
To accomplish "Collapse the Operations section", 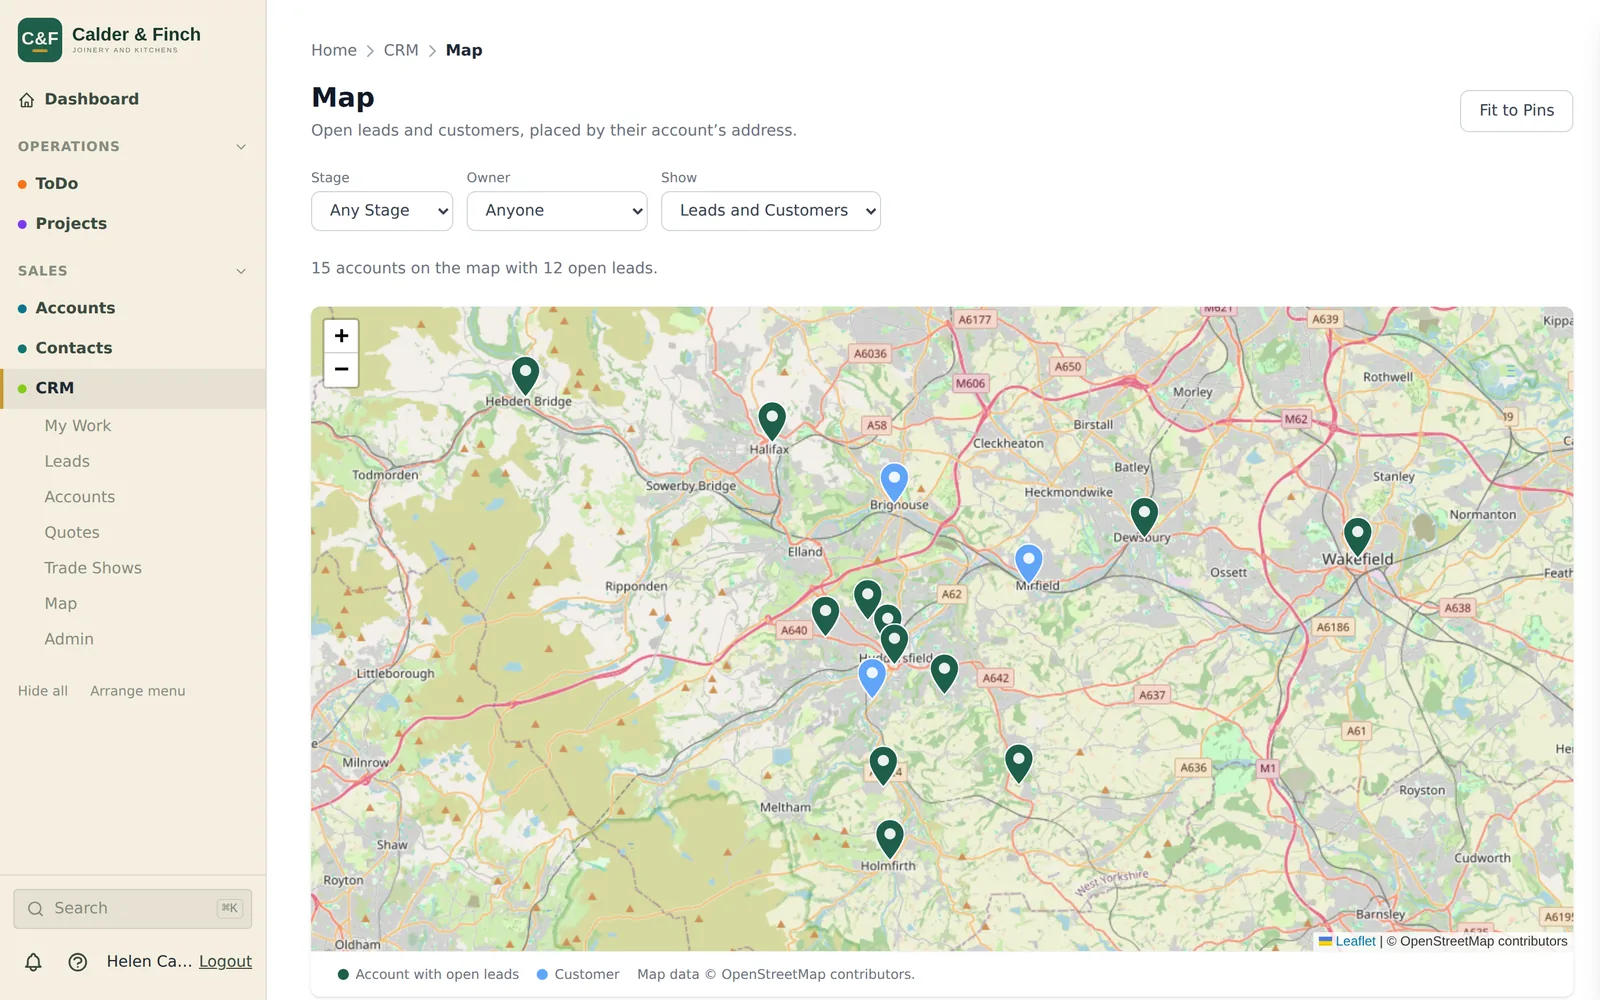I will [x=241, y=147].
